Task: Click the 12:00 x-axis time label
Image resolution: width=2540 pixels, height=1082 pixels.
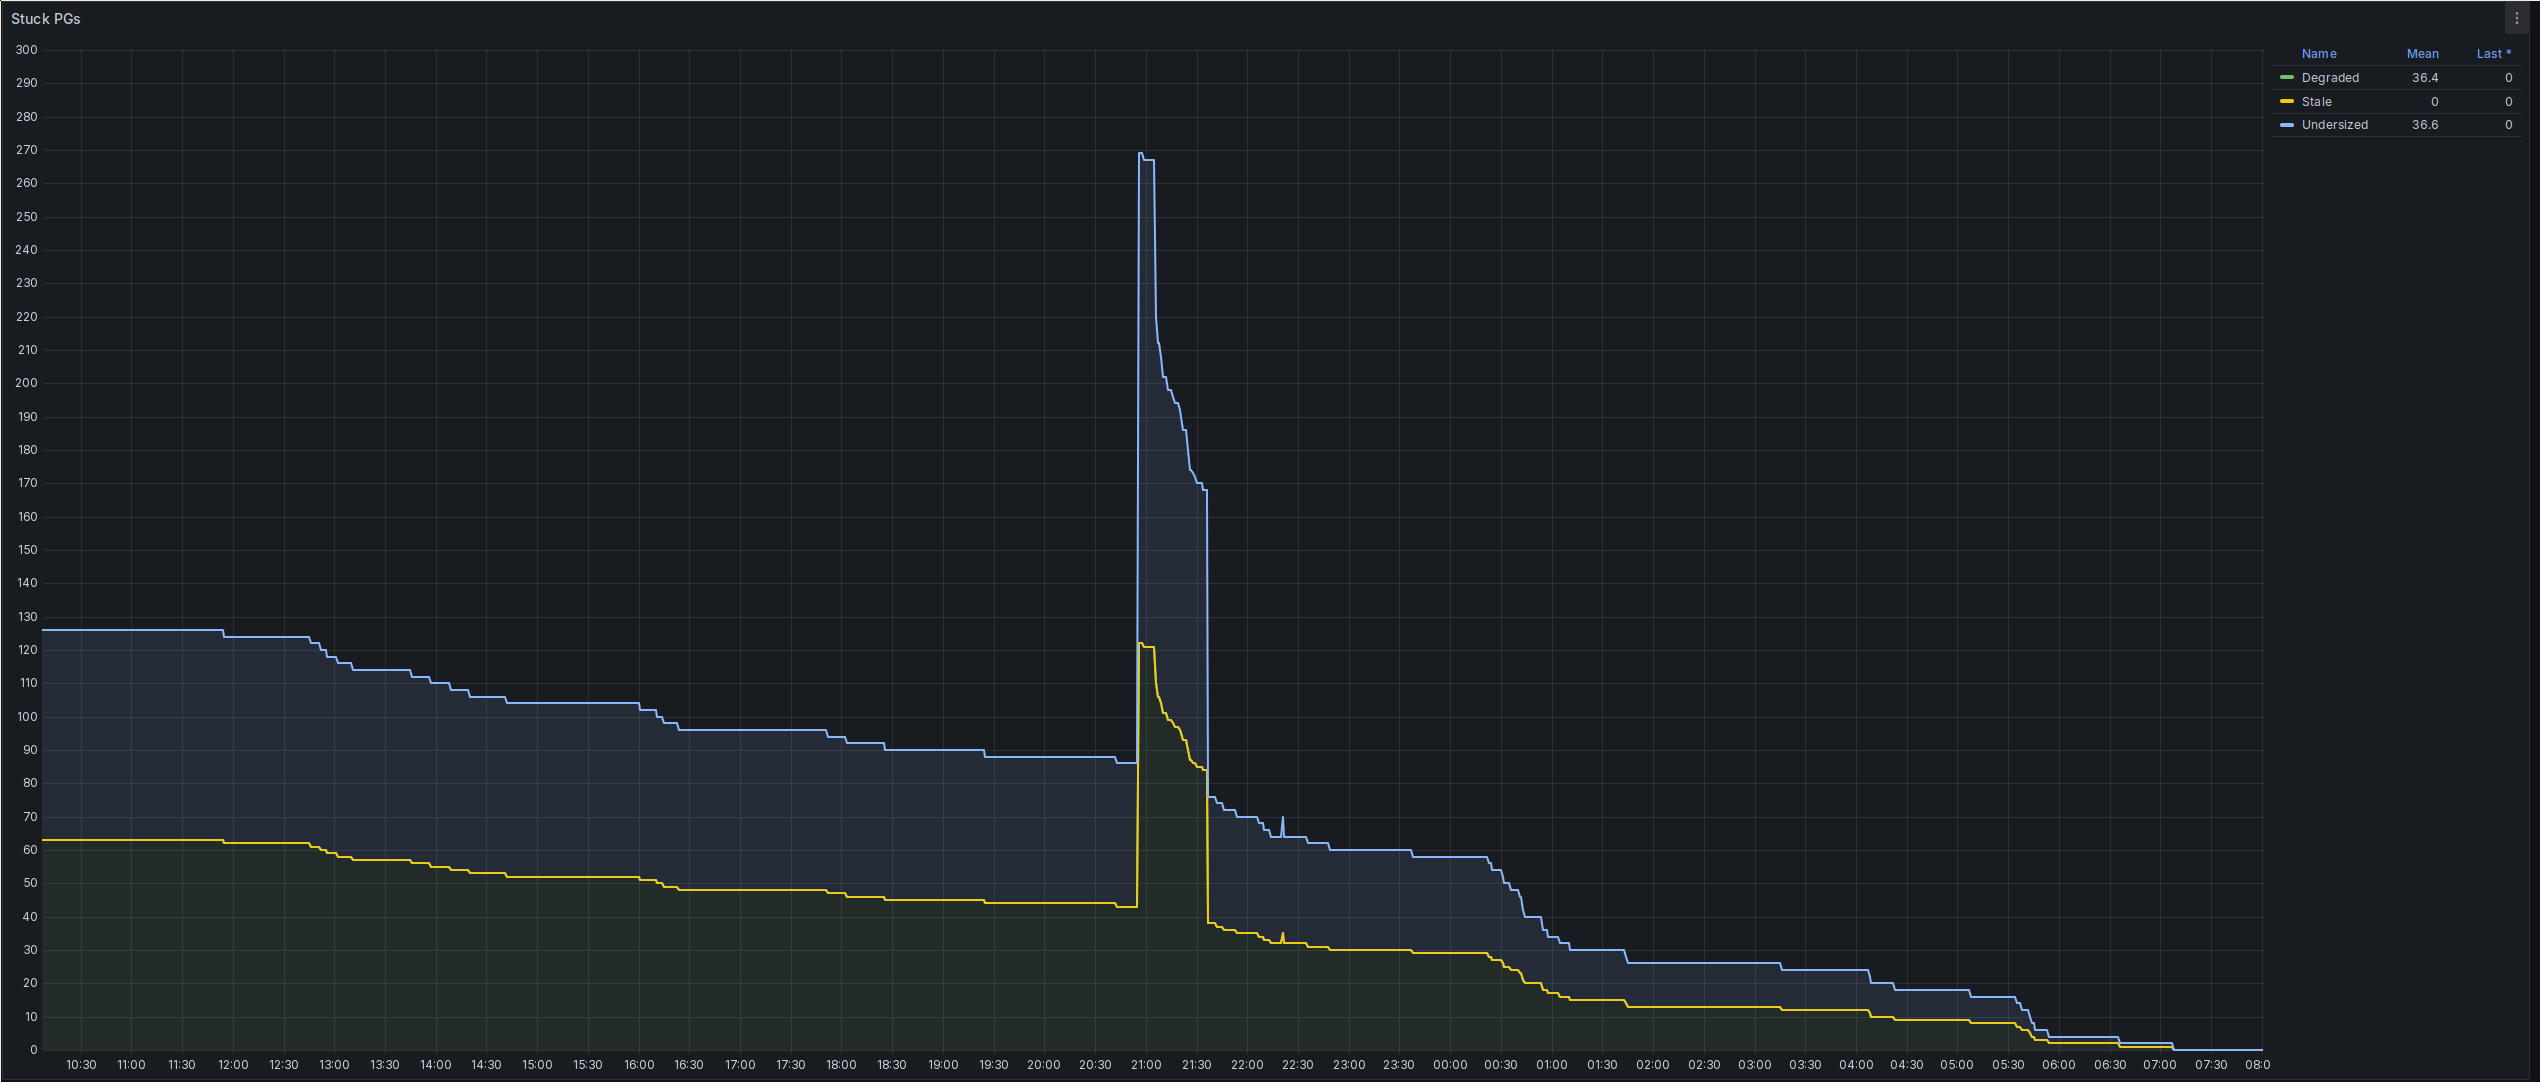Action: (233, 1065)
